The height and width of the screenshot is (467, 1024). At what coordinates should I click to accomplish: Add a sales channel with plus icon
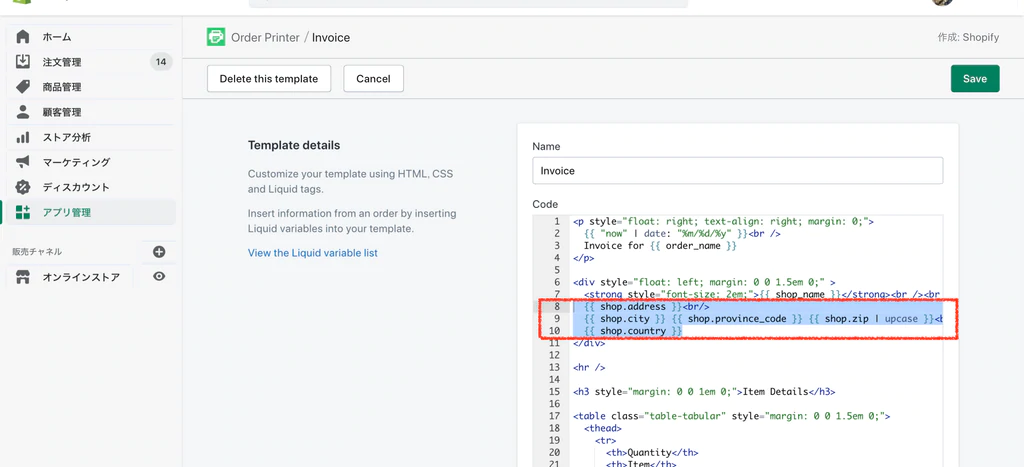click(159, 252)
